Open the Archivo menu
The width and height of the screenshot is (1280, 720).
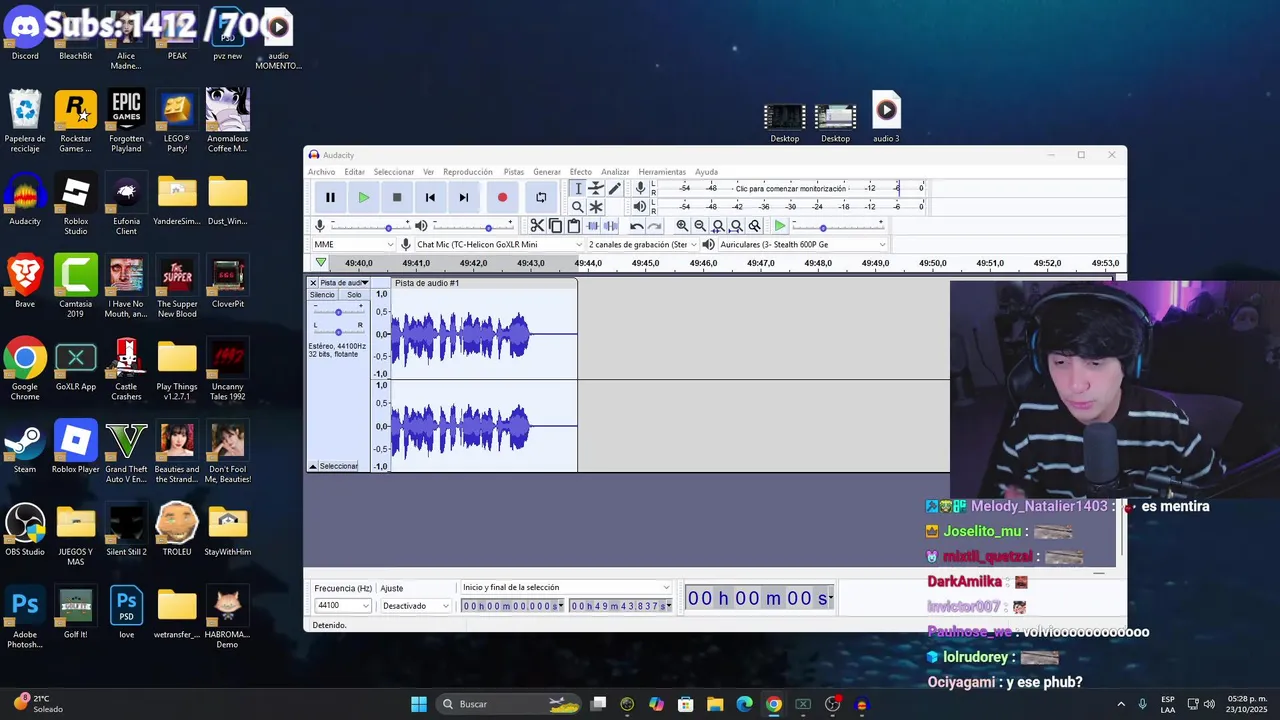click(322, 172)
